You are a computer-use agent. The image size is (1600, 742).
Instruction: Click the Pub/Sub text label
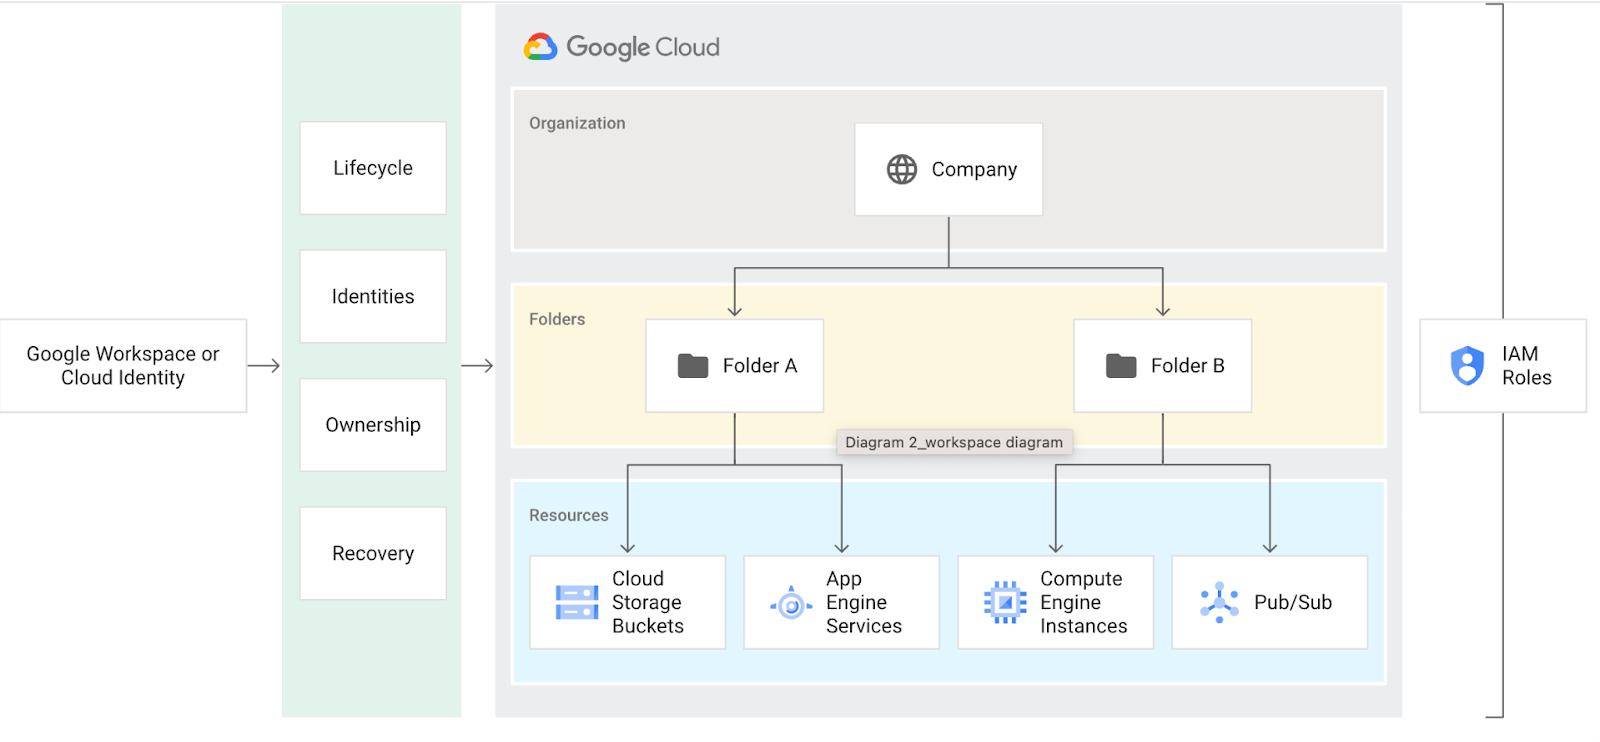pos(1293,603)
